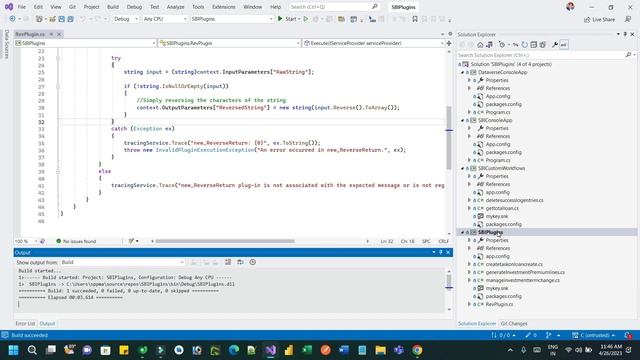Open the Any CPU platform dropdown
Viewport: 640px width, 360px height.
coord(165,19)
